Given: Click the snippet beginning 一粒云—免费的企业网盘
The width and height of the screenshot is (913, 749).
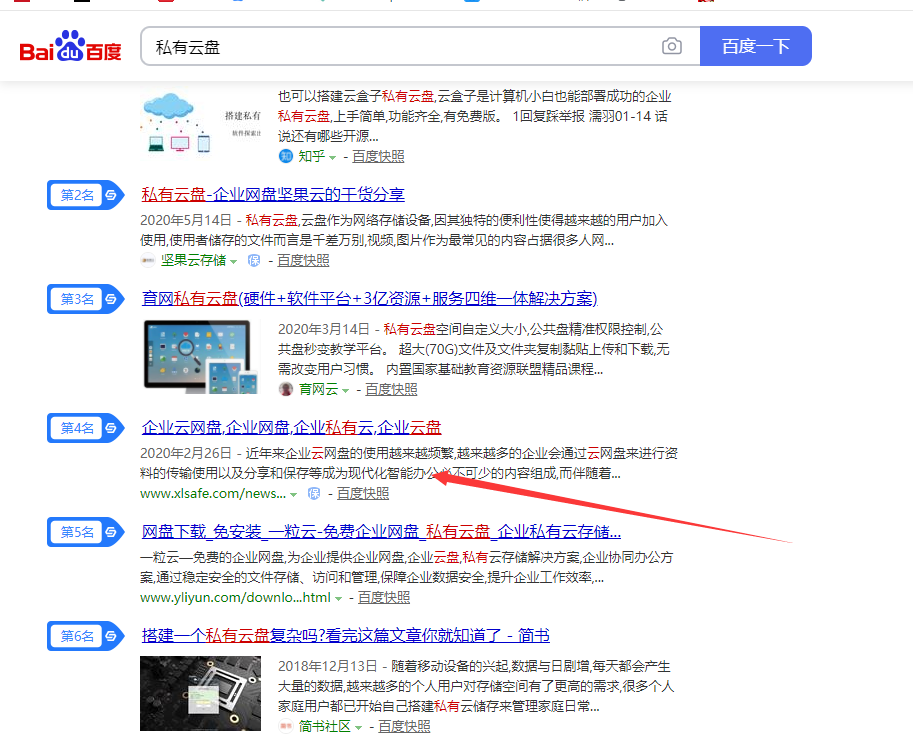Looking at the screenshot, I should click(x=406, y=567).
